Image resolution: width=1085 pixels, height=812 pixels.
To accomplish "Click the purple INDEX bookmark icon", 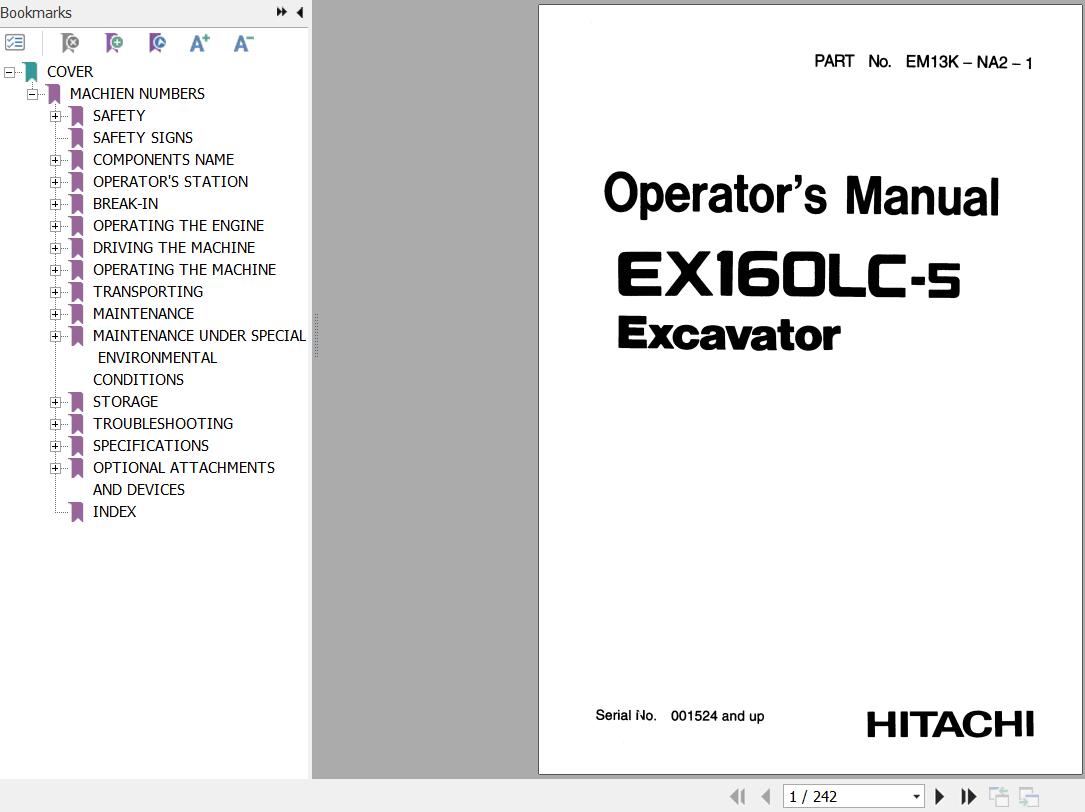I will coord(78,512).
